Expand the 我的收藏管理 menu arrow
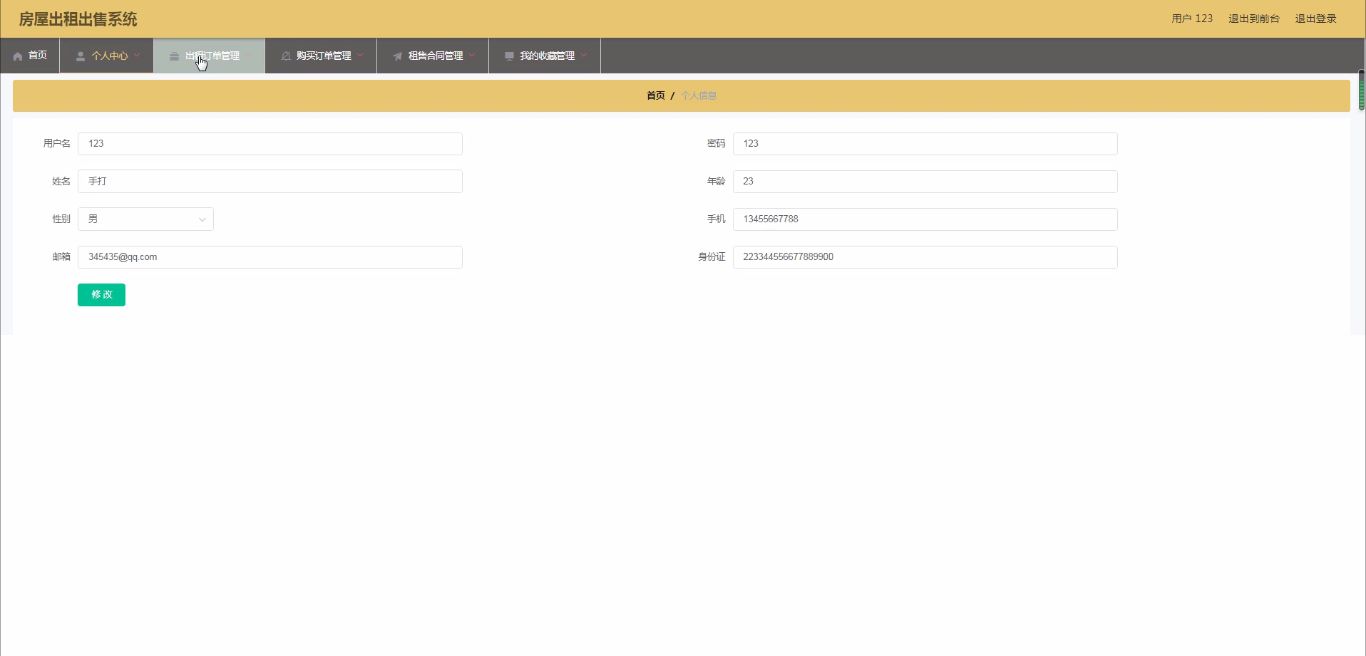 pos(583,55)
